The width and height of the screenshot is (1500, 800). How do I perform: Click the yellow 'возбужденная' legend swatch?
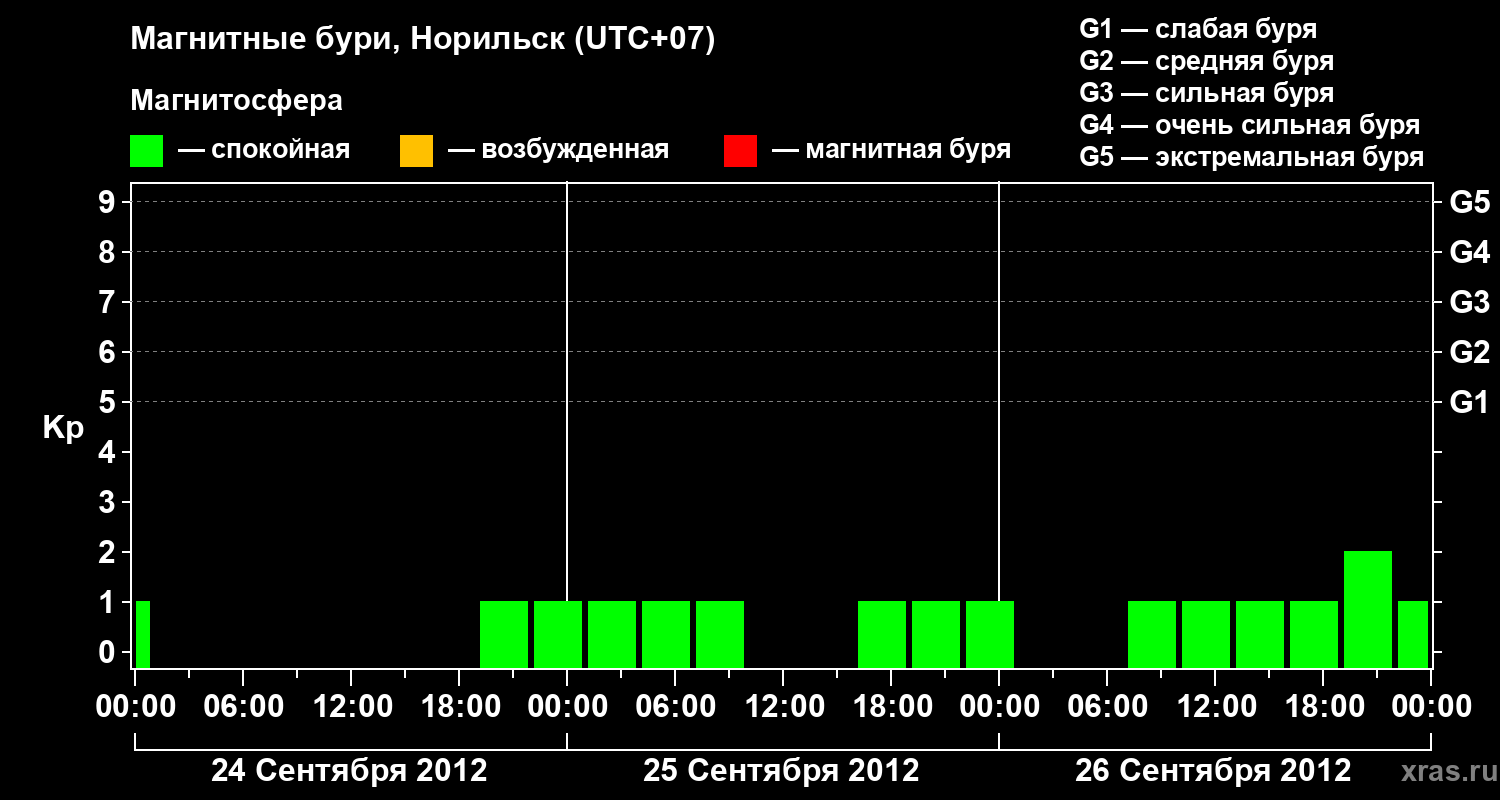416,150
